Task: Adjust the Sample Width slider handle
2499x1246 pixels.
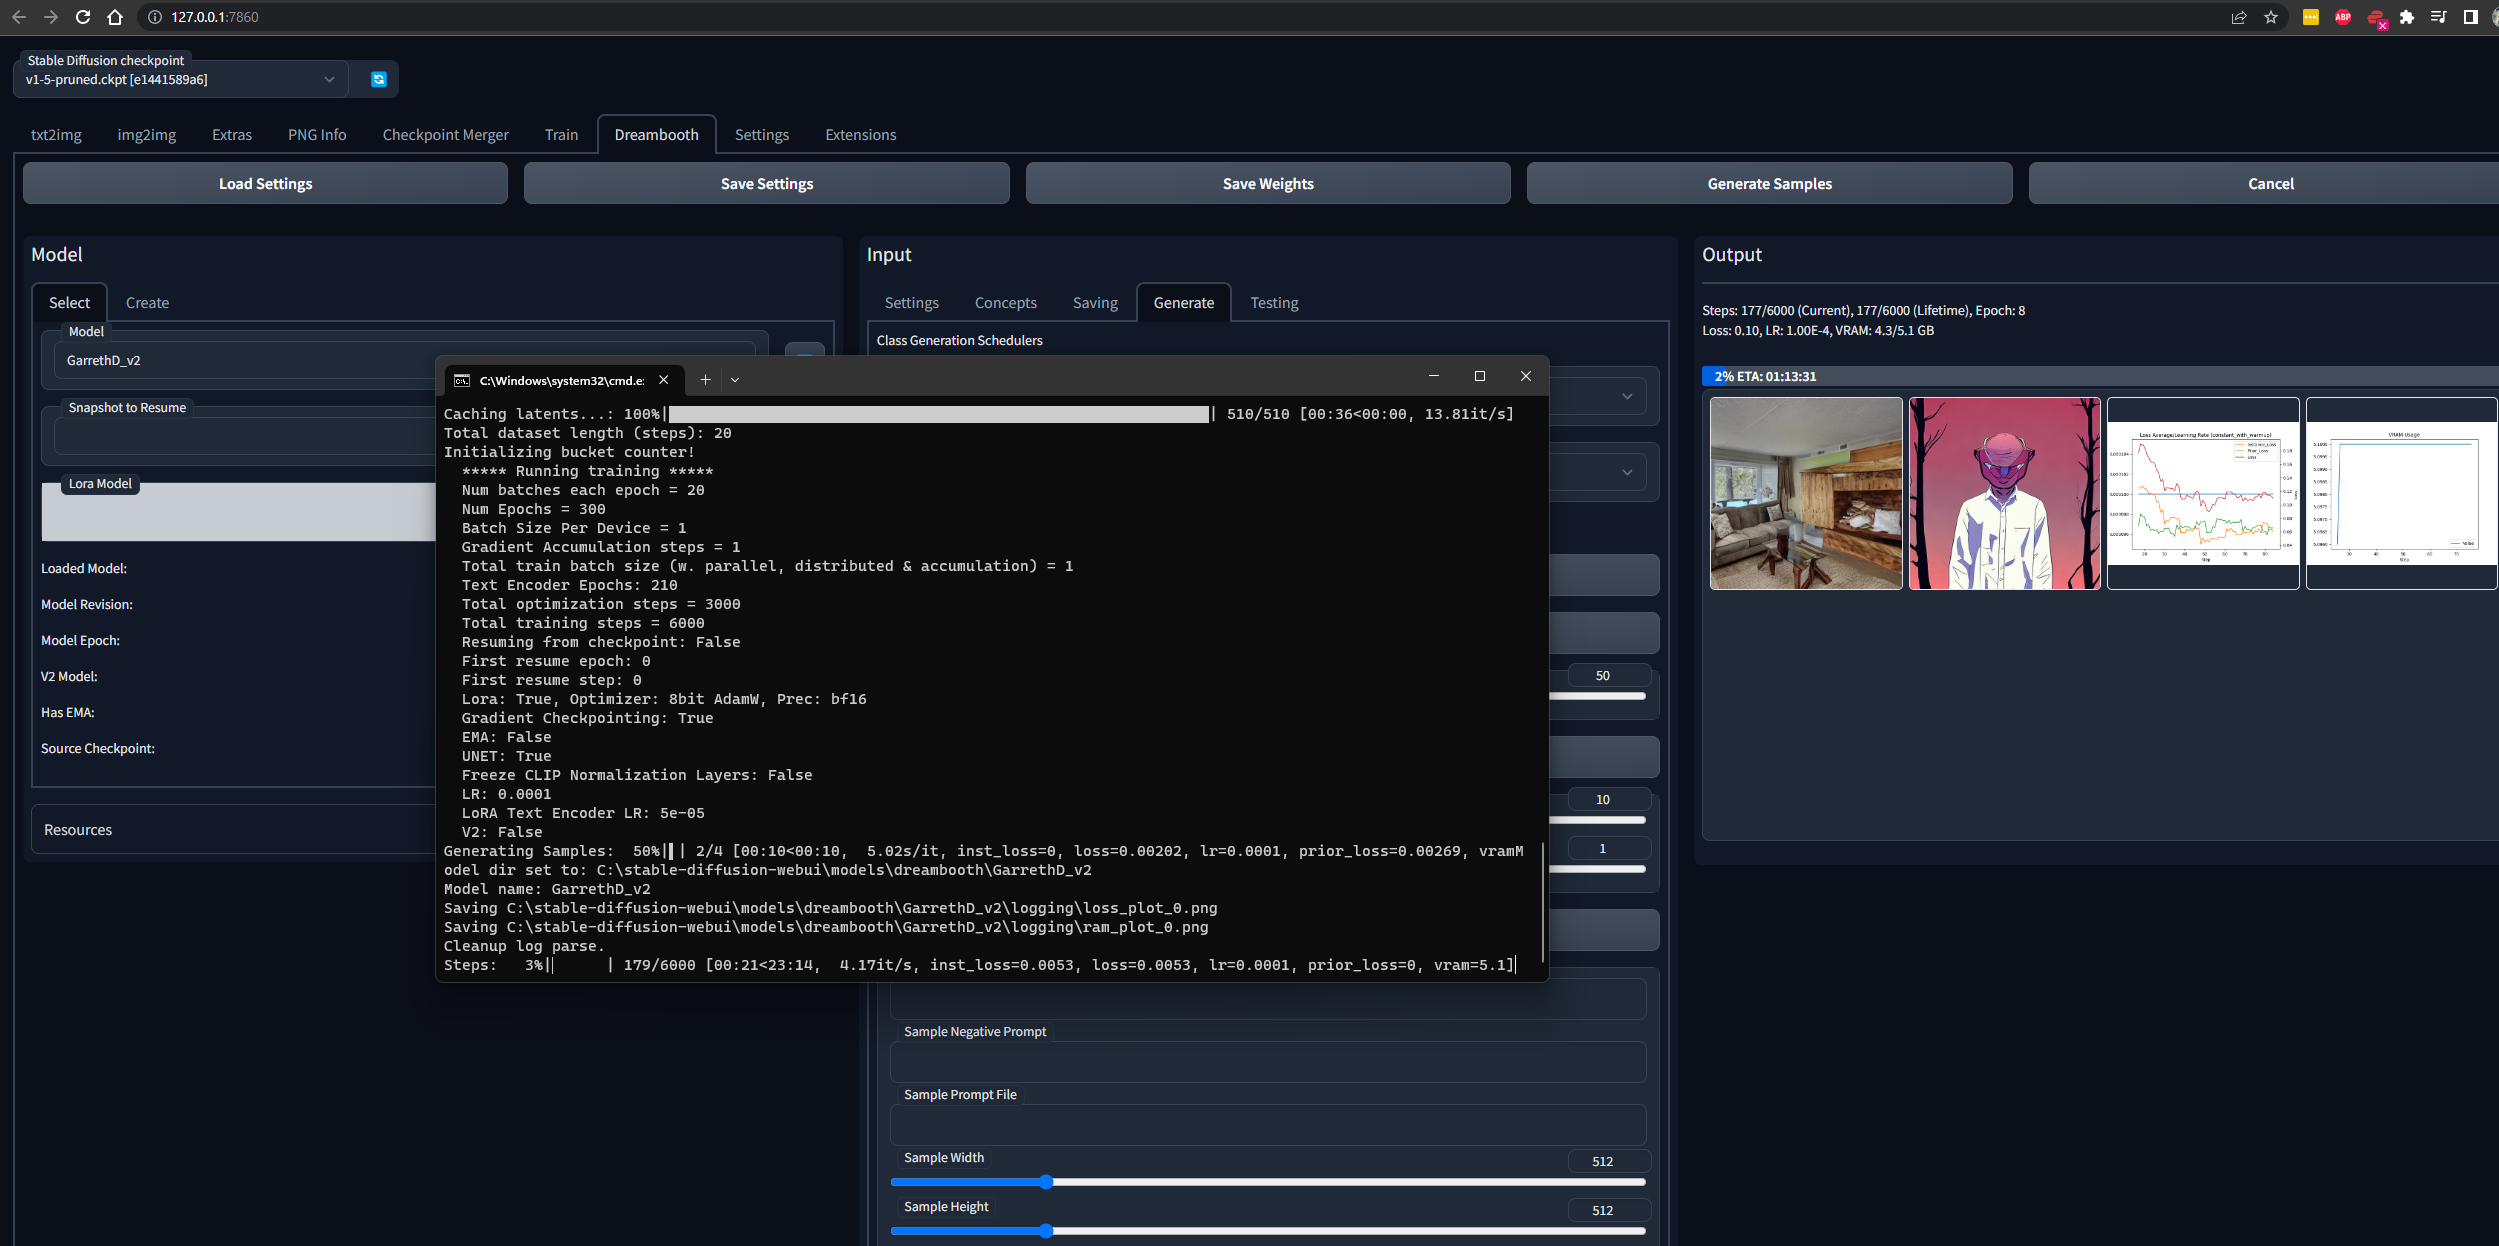Action: click(1046, 1182)
